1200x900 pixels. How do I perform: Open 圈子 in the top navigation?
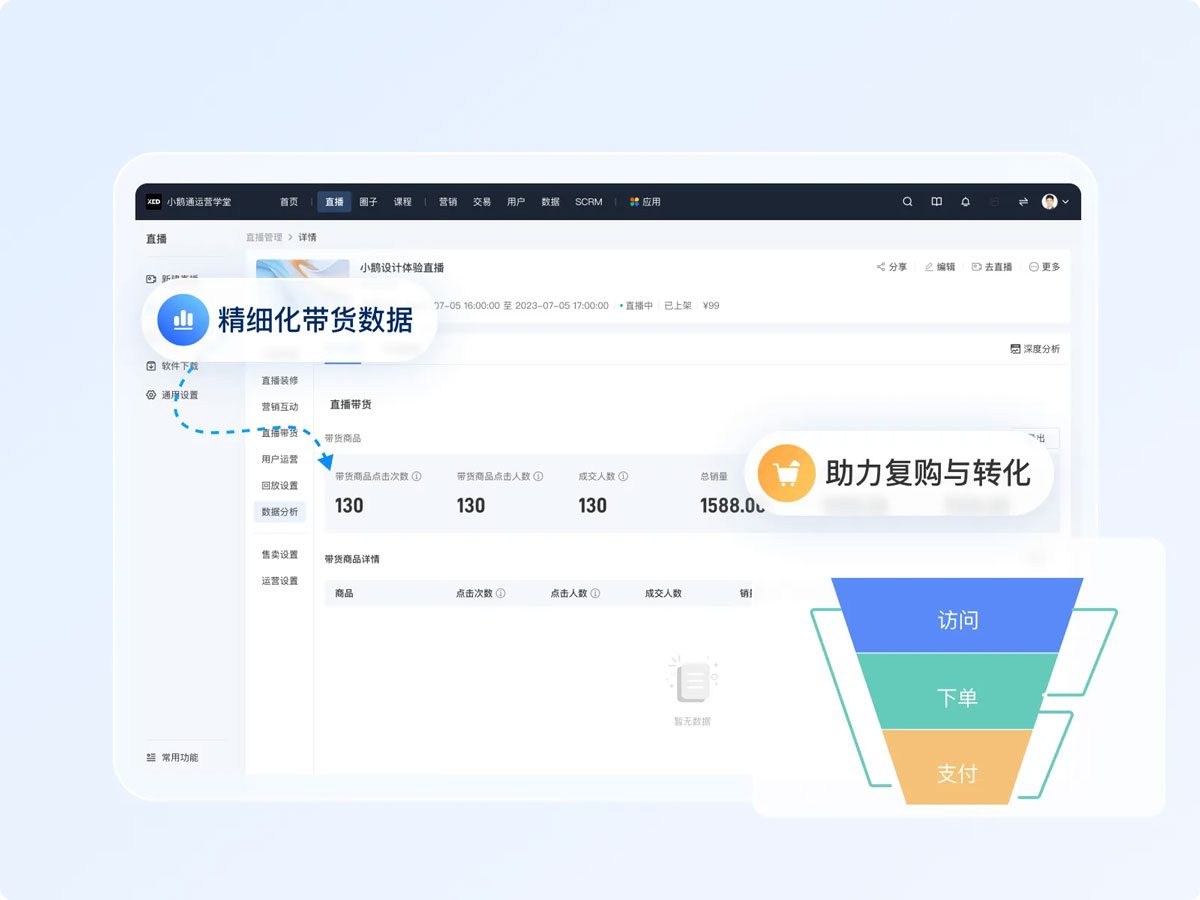click(368, 202)
